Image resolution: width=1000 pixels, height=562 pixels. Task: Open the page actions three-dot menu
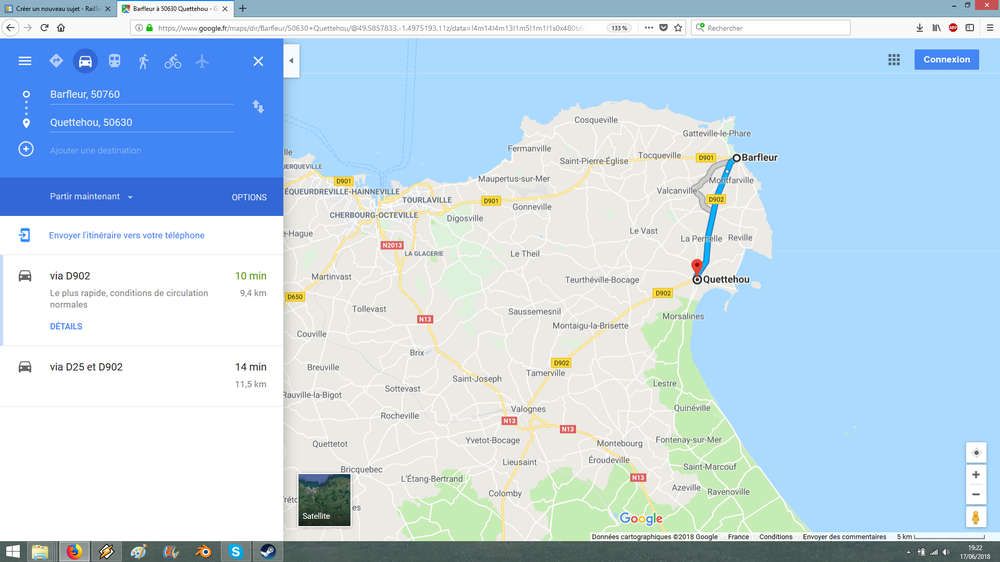pyautogui.click(x=649, y=28)
